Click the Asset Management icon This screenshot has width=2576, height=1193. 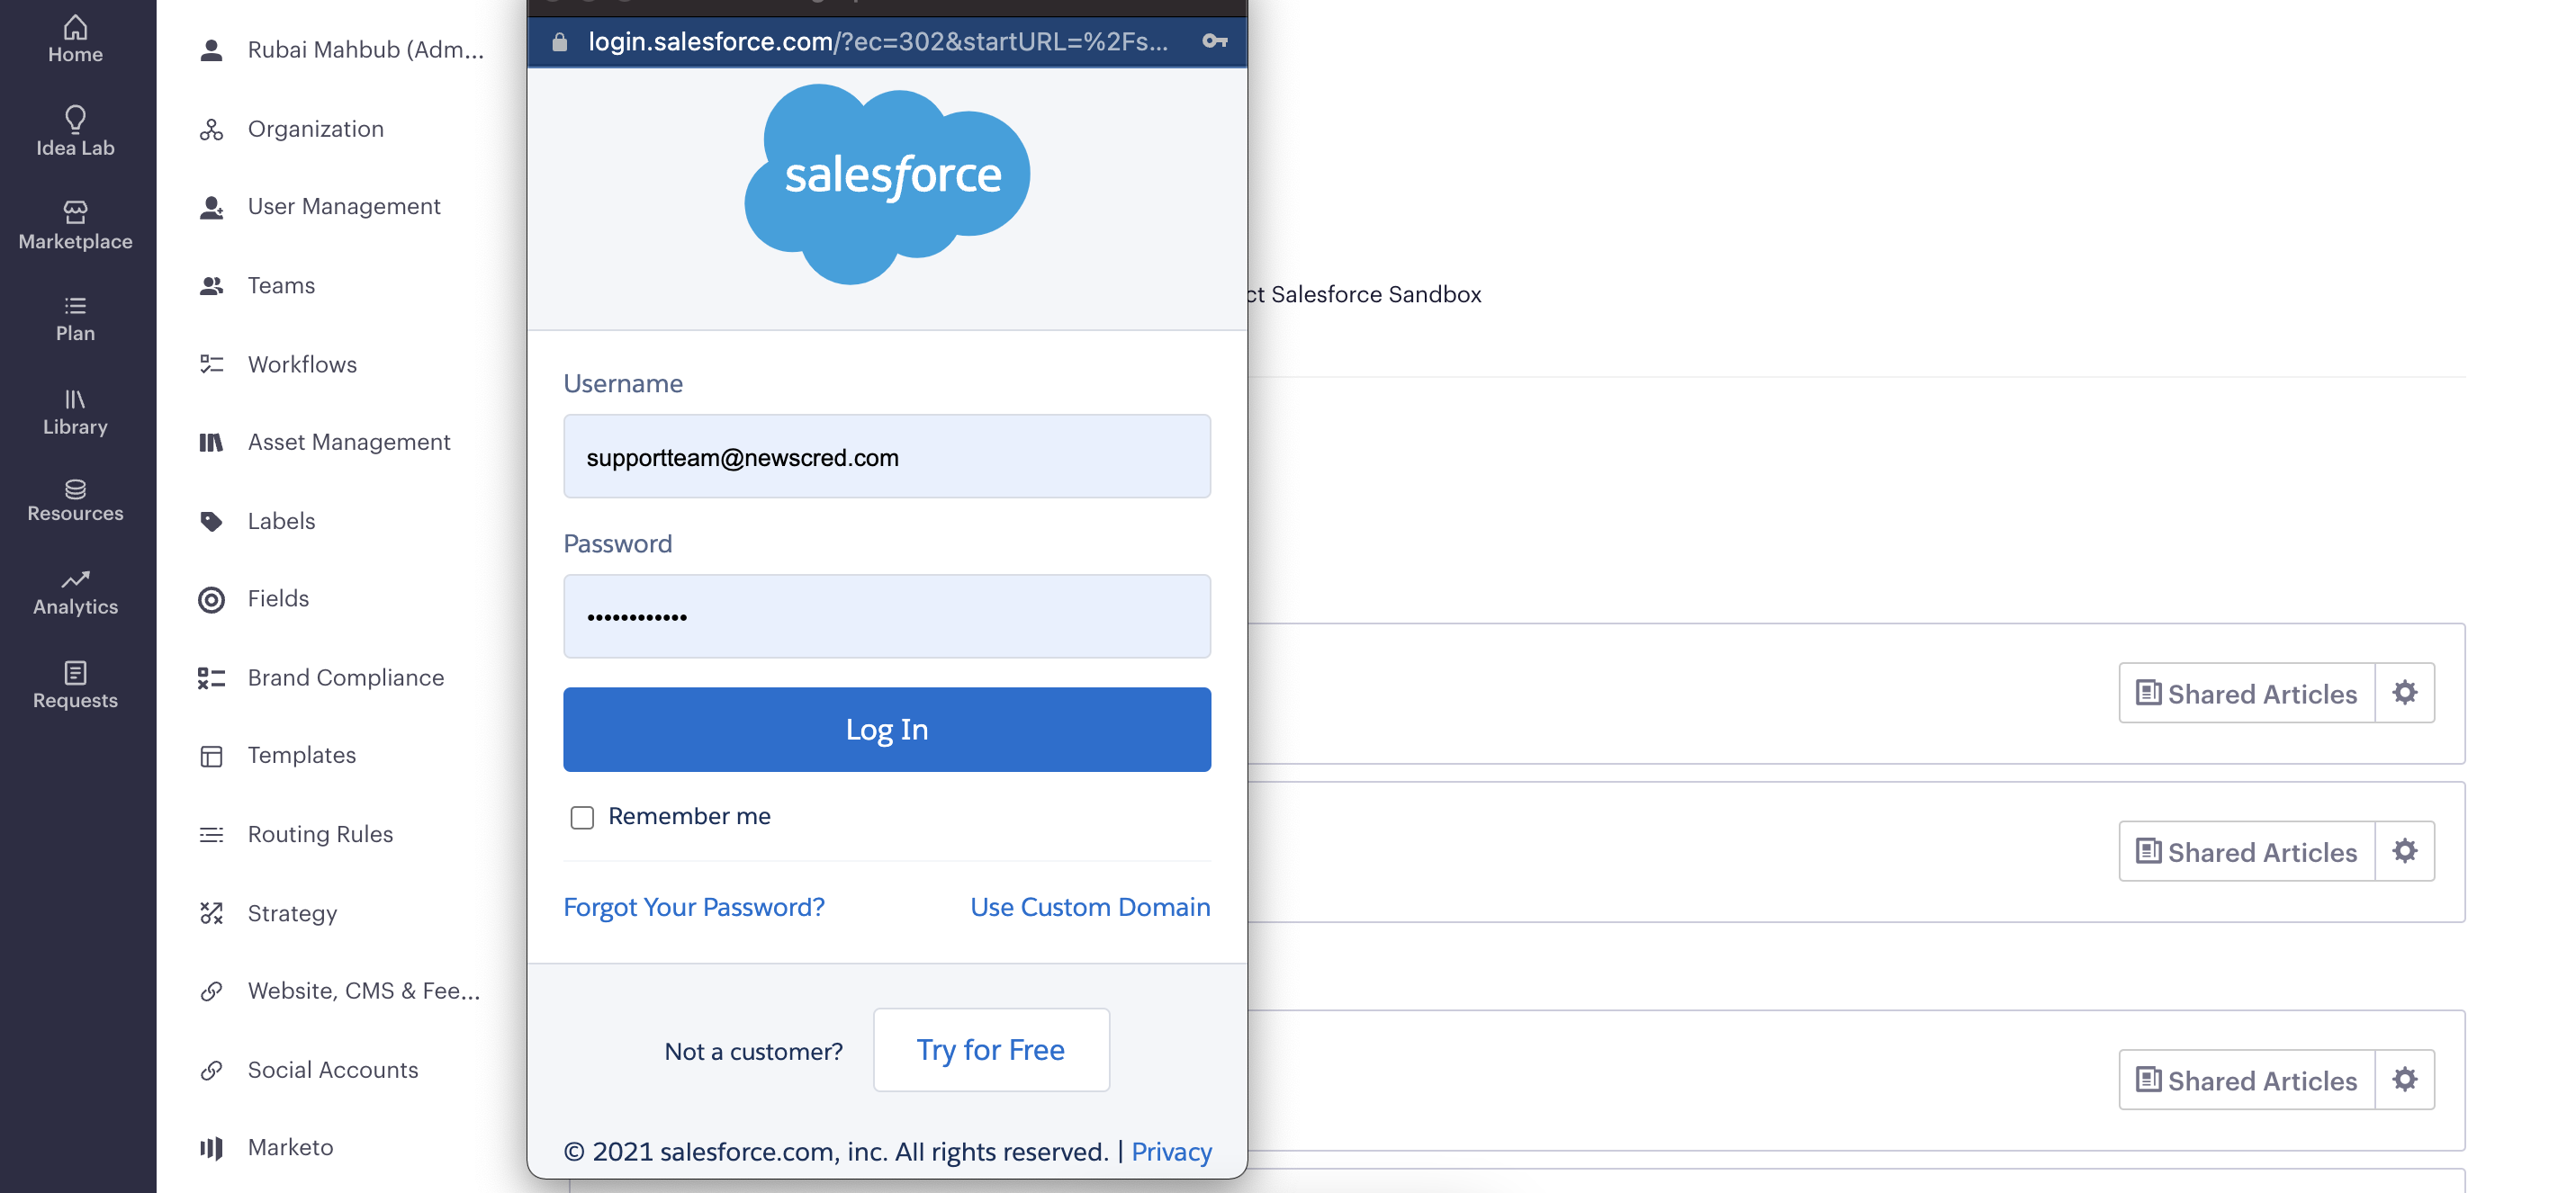point(211,442)
